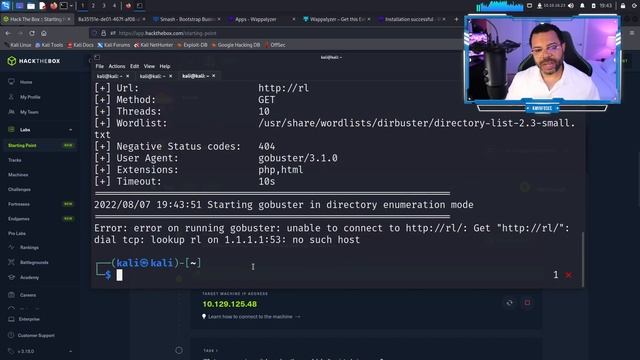Open the terminal File menu
The height and width of the screenshot is (360, 640).
[x=100, y=66]
